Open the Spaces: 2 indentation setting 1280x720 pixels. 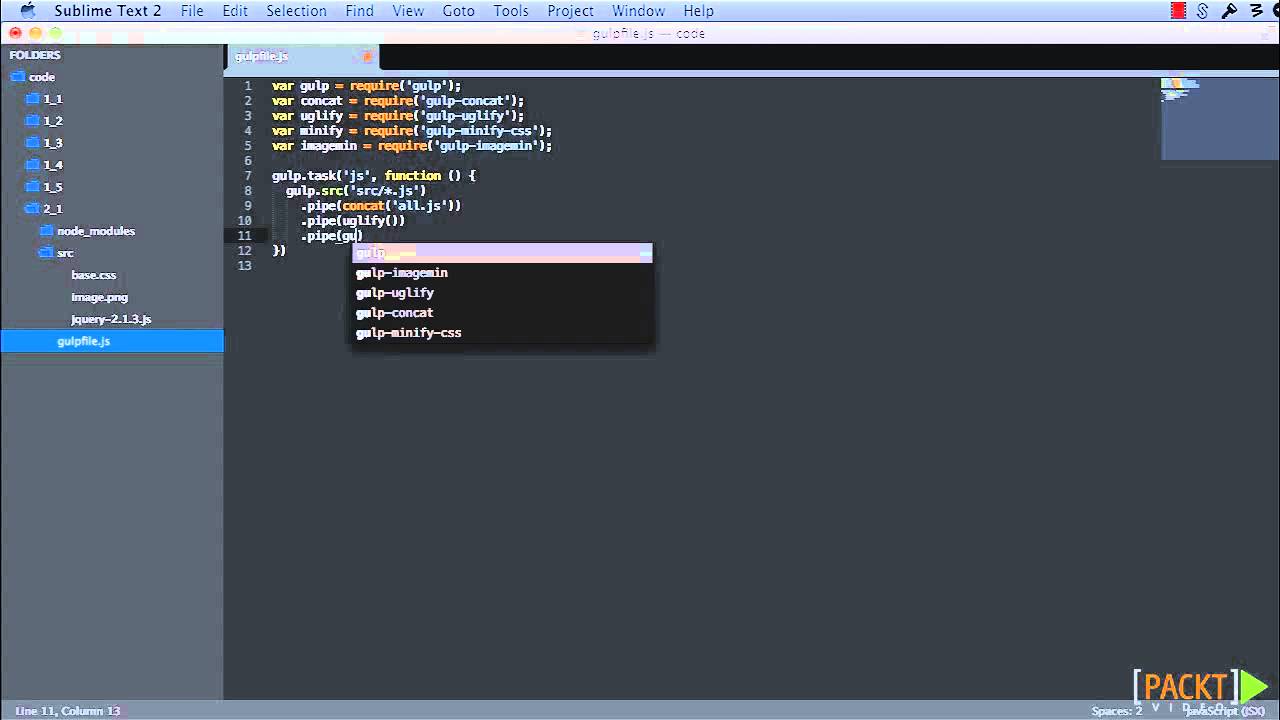(x=1117, y=711)
